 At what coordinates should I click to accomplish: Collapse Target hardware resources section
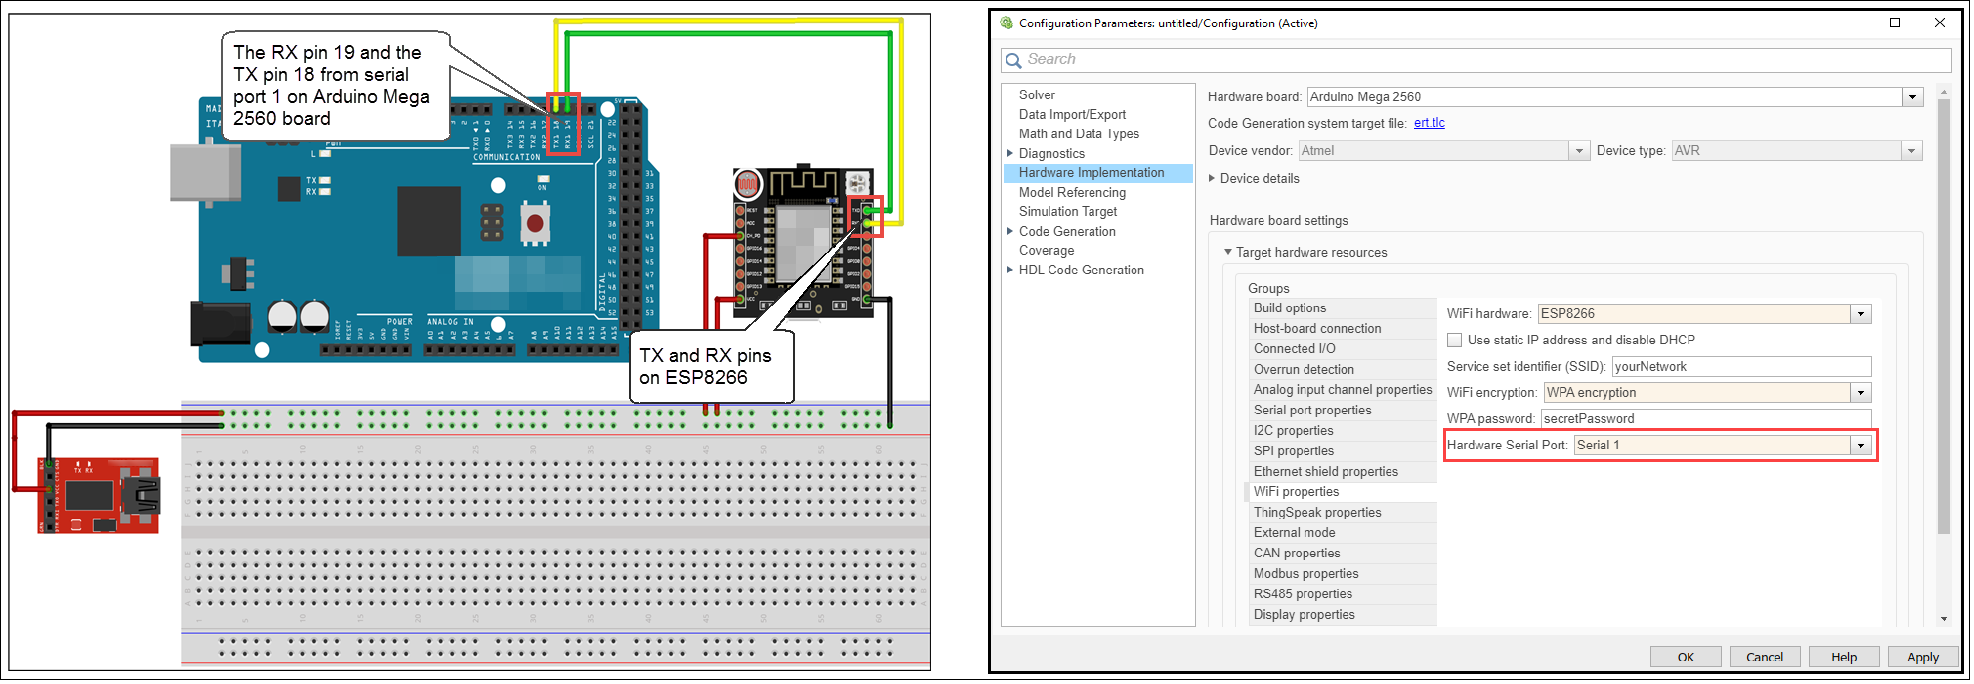pos(1228,252)
